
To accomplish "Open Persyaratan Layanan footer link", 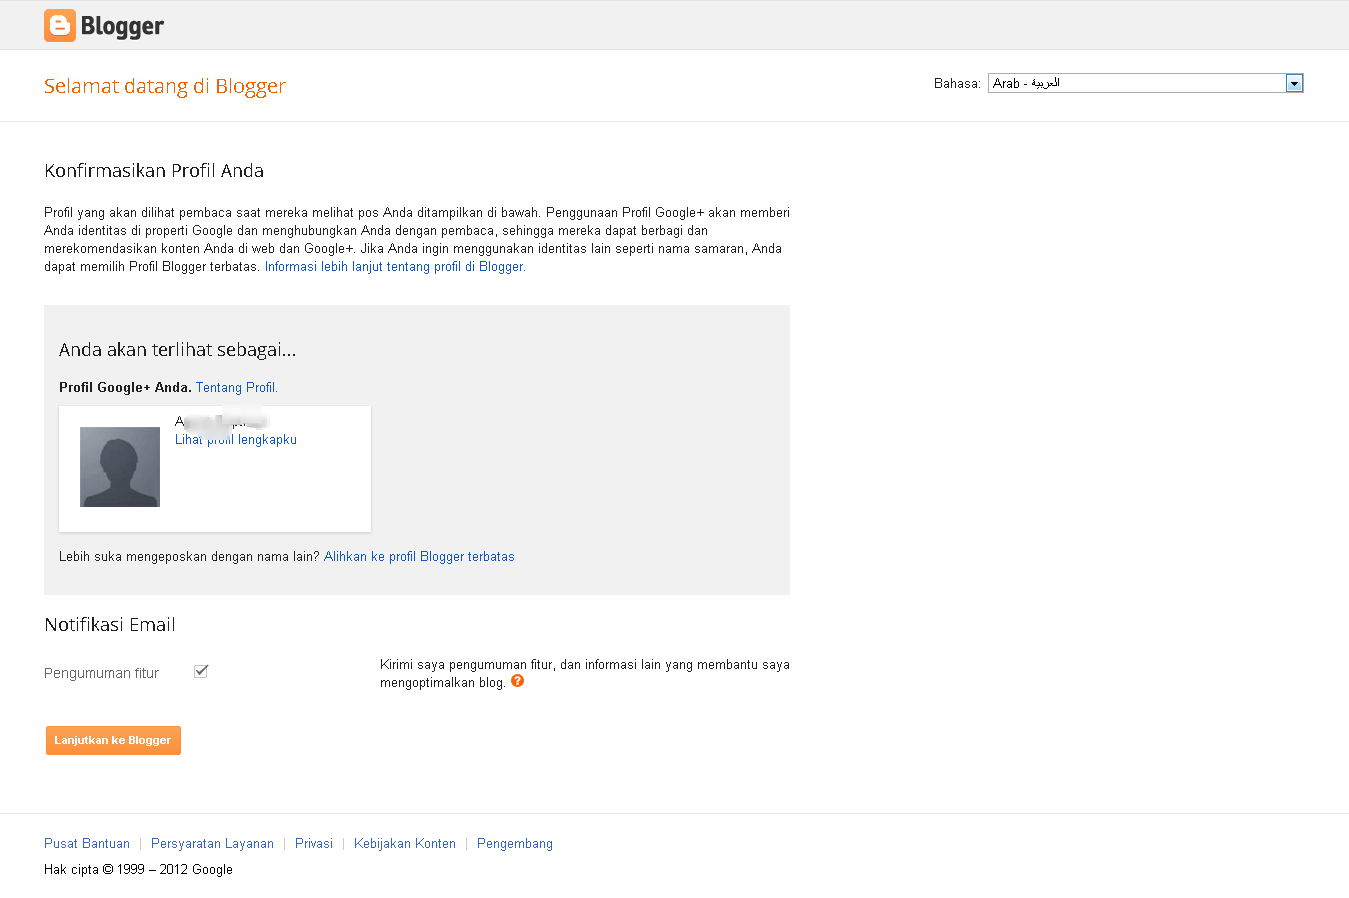I will click(x=212, y=844).
